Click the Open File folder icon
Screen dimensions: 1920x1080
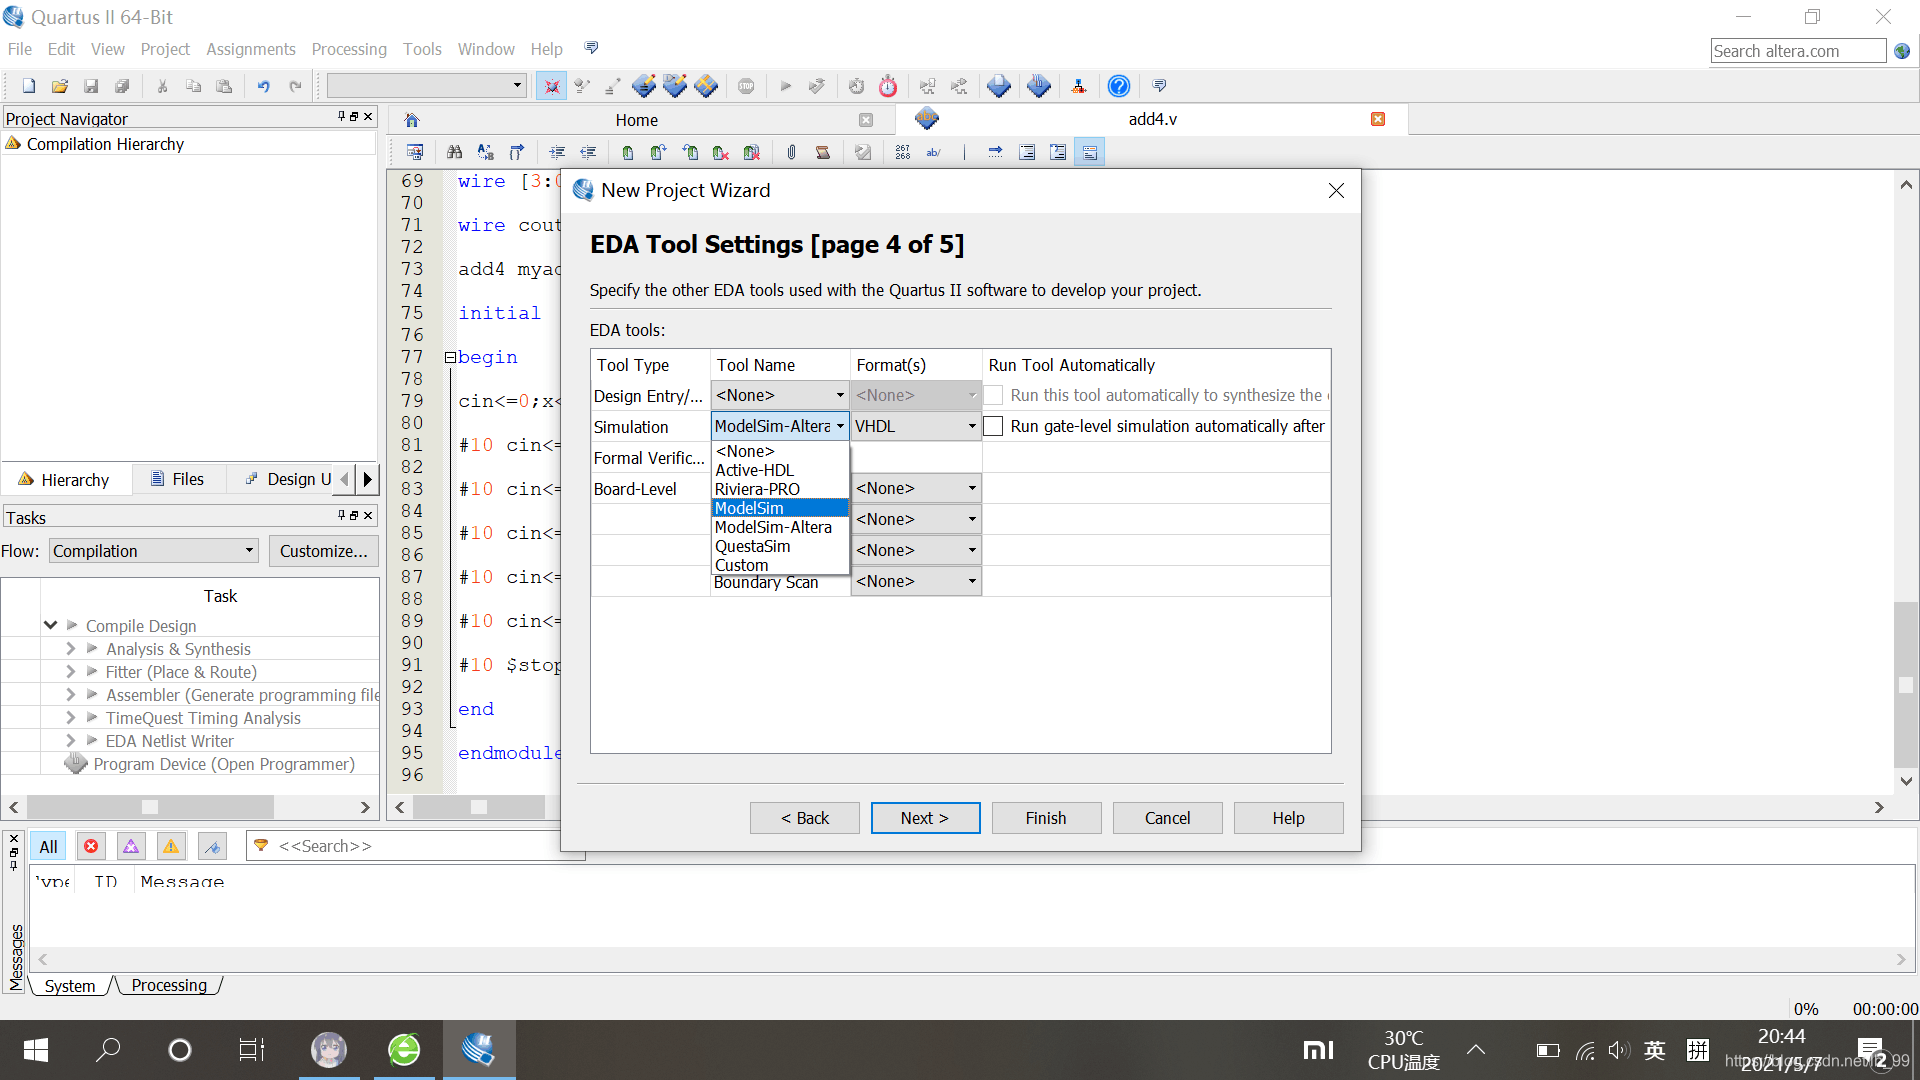click(x=60, y=86)
